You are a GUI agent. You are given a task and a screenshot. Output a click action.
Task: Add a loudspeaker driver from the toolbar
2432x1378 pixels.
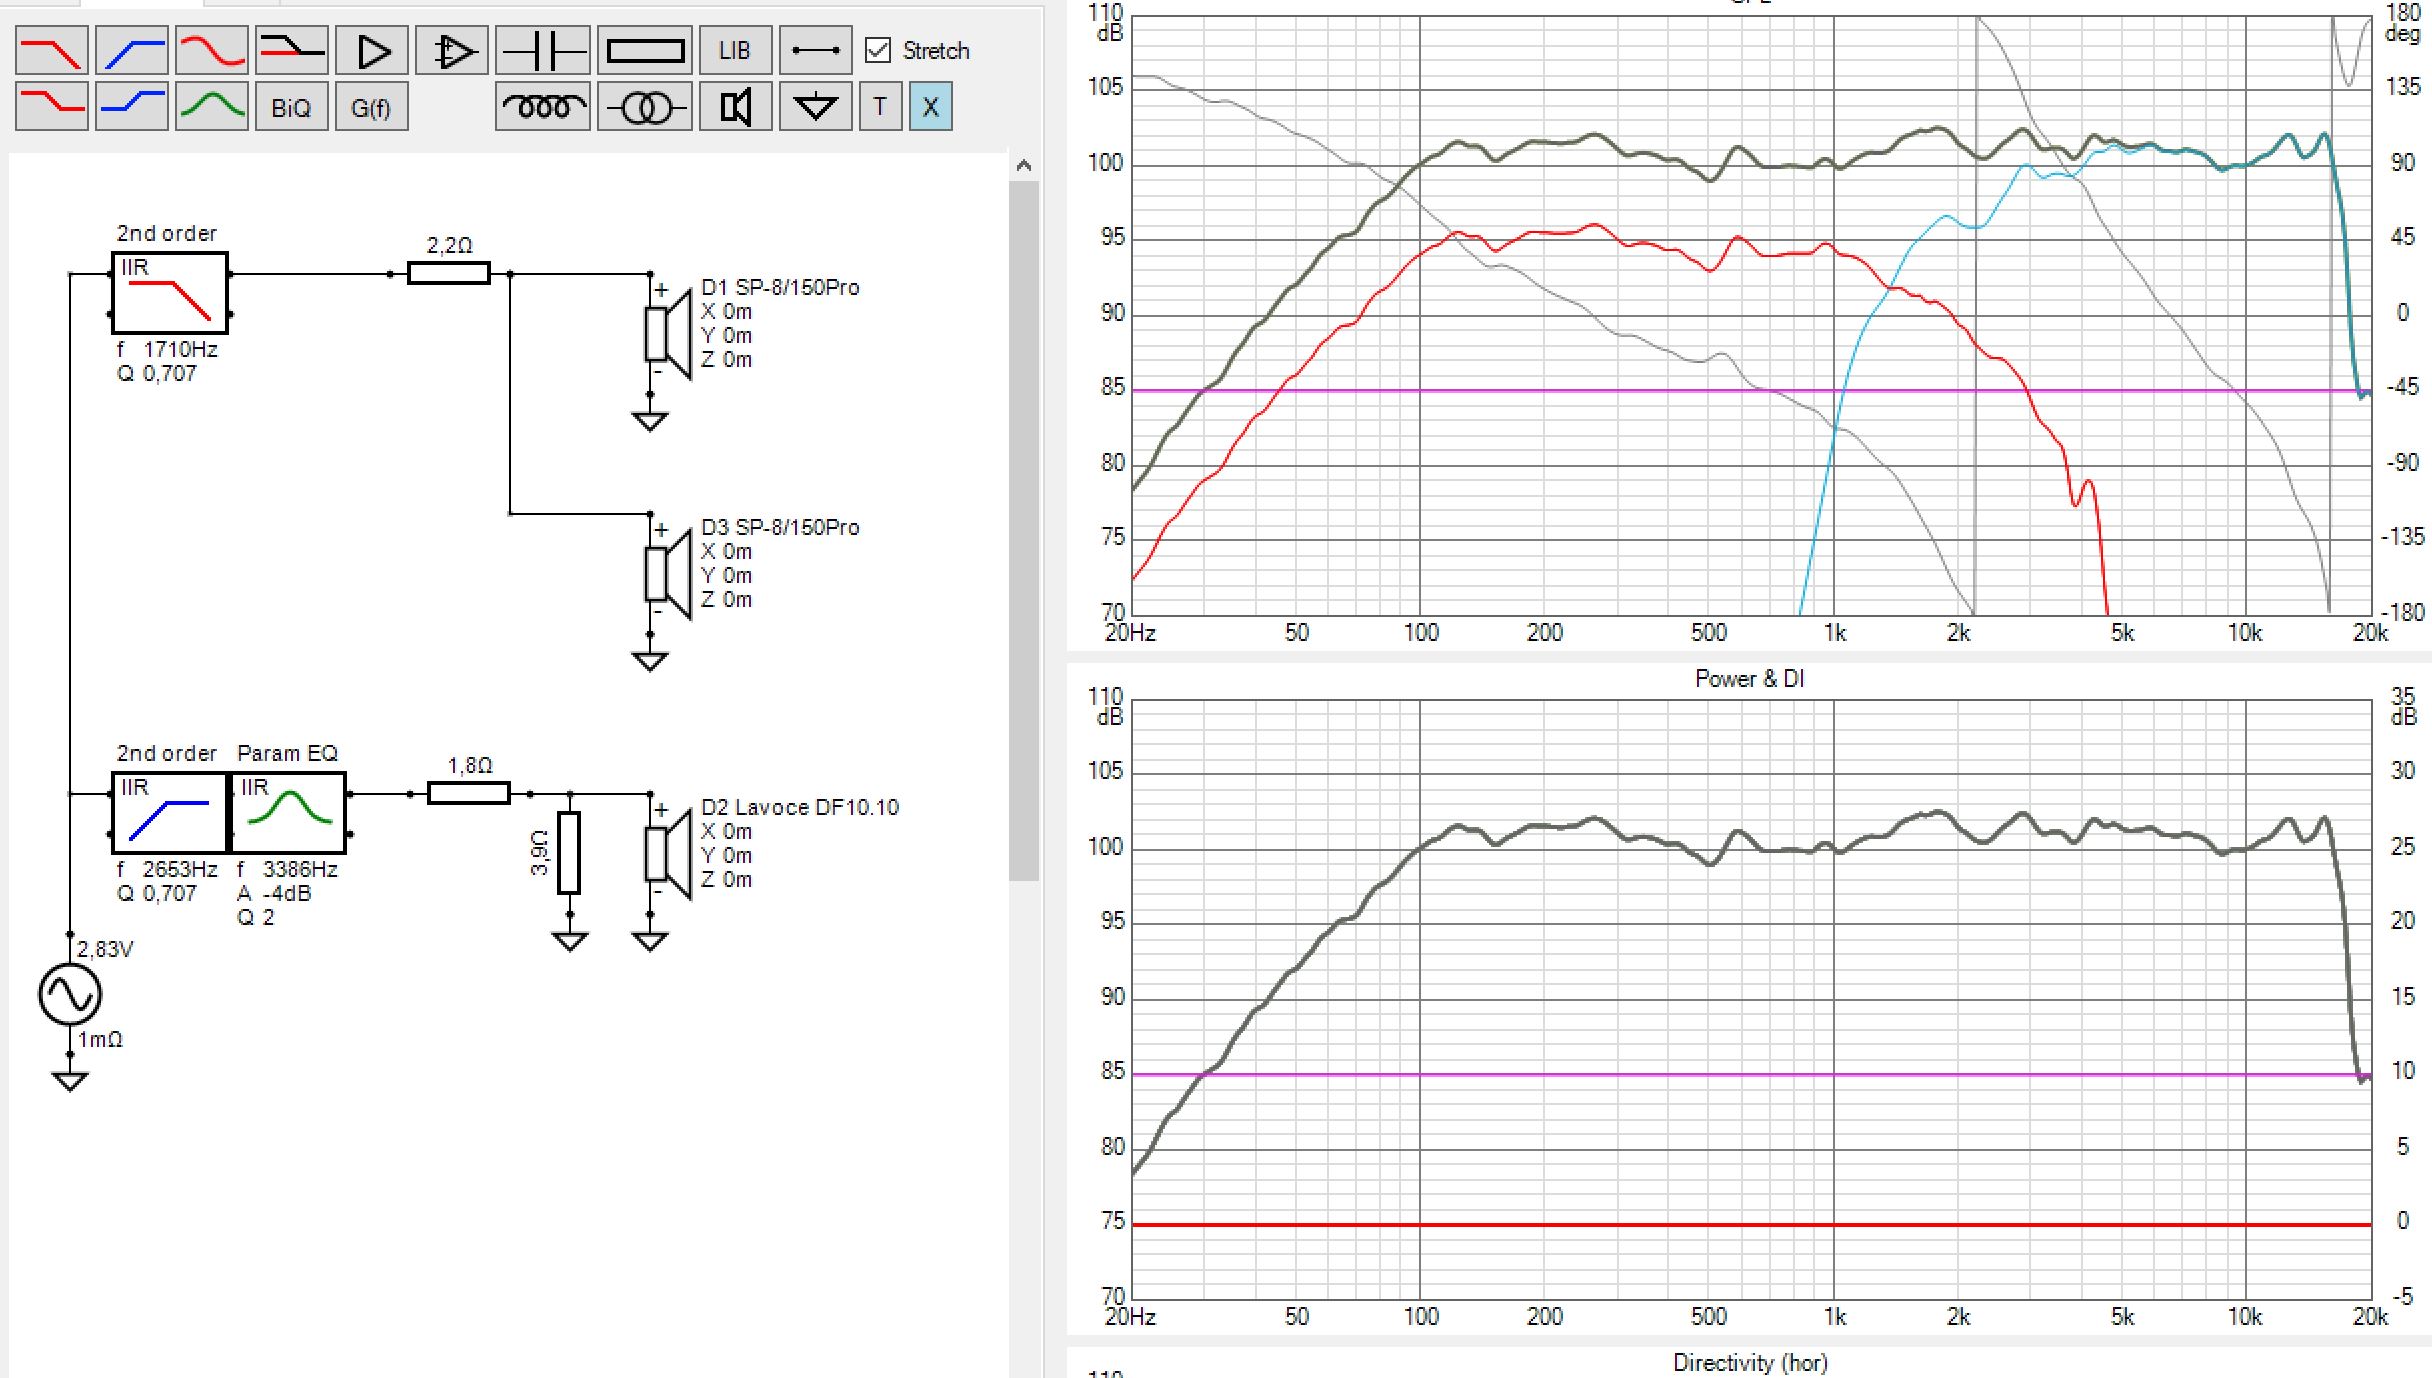[735, 107]
